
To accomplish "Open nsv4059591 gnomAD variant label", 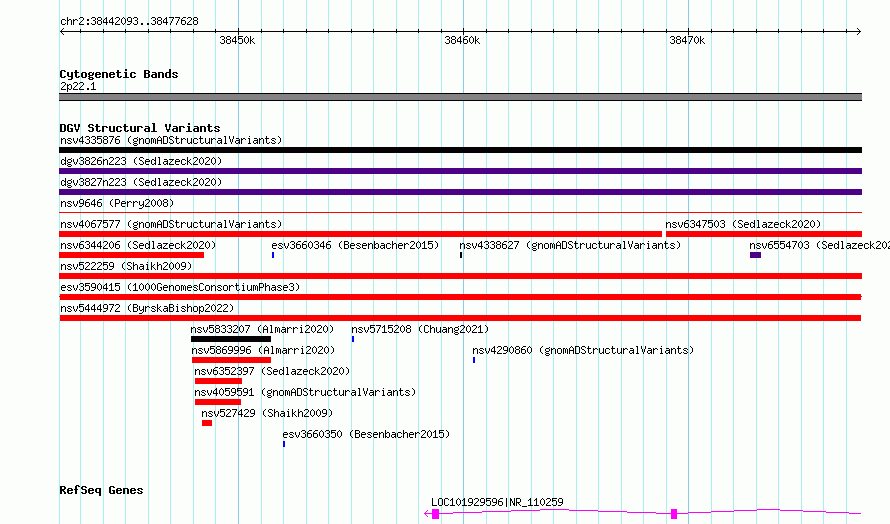I will [x=305, y=392].
